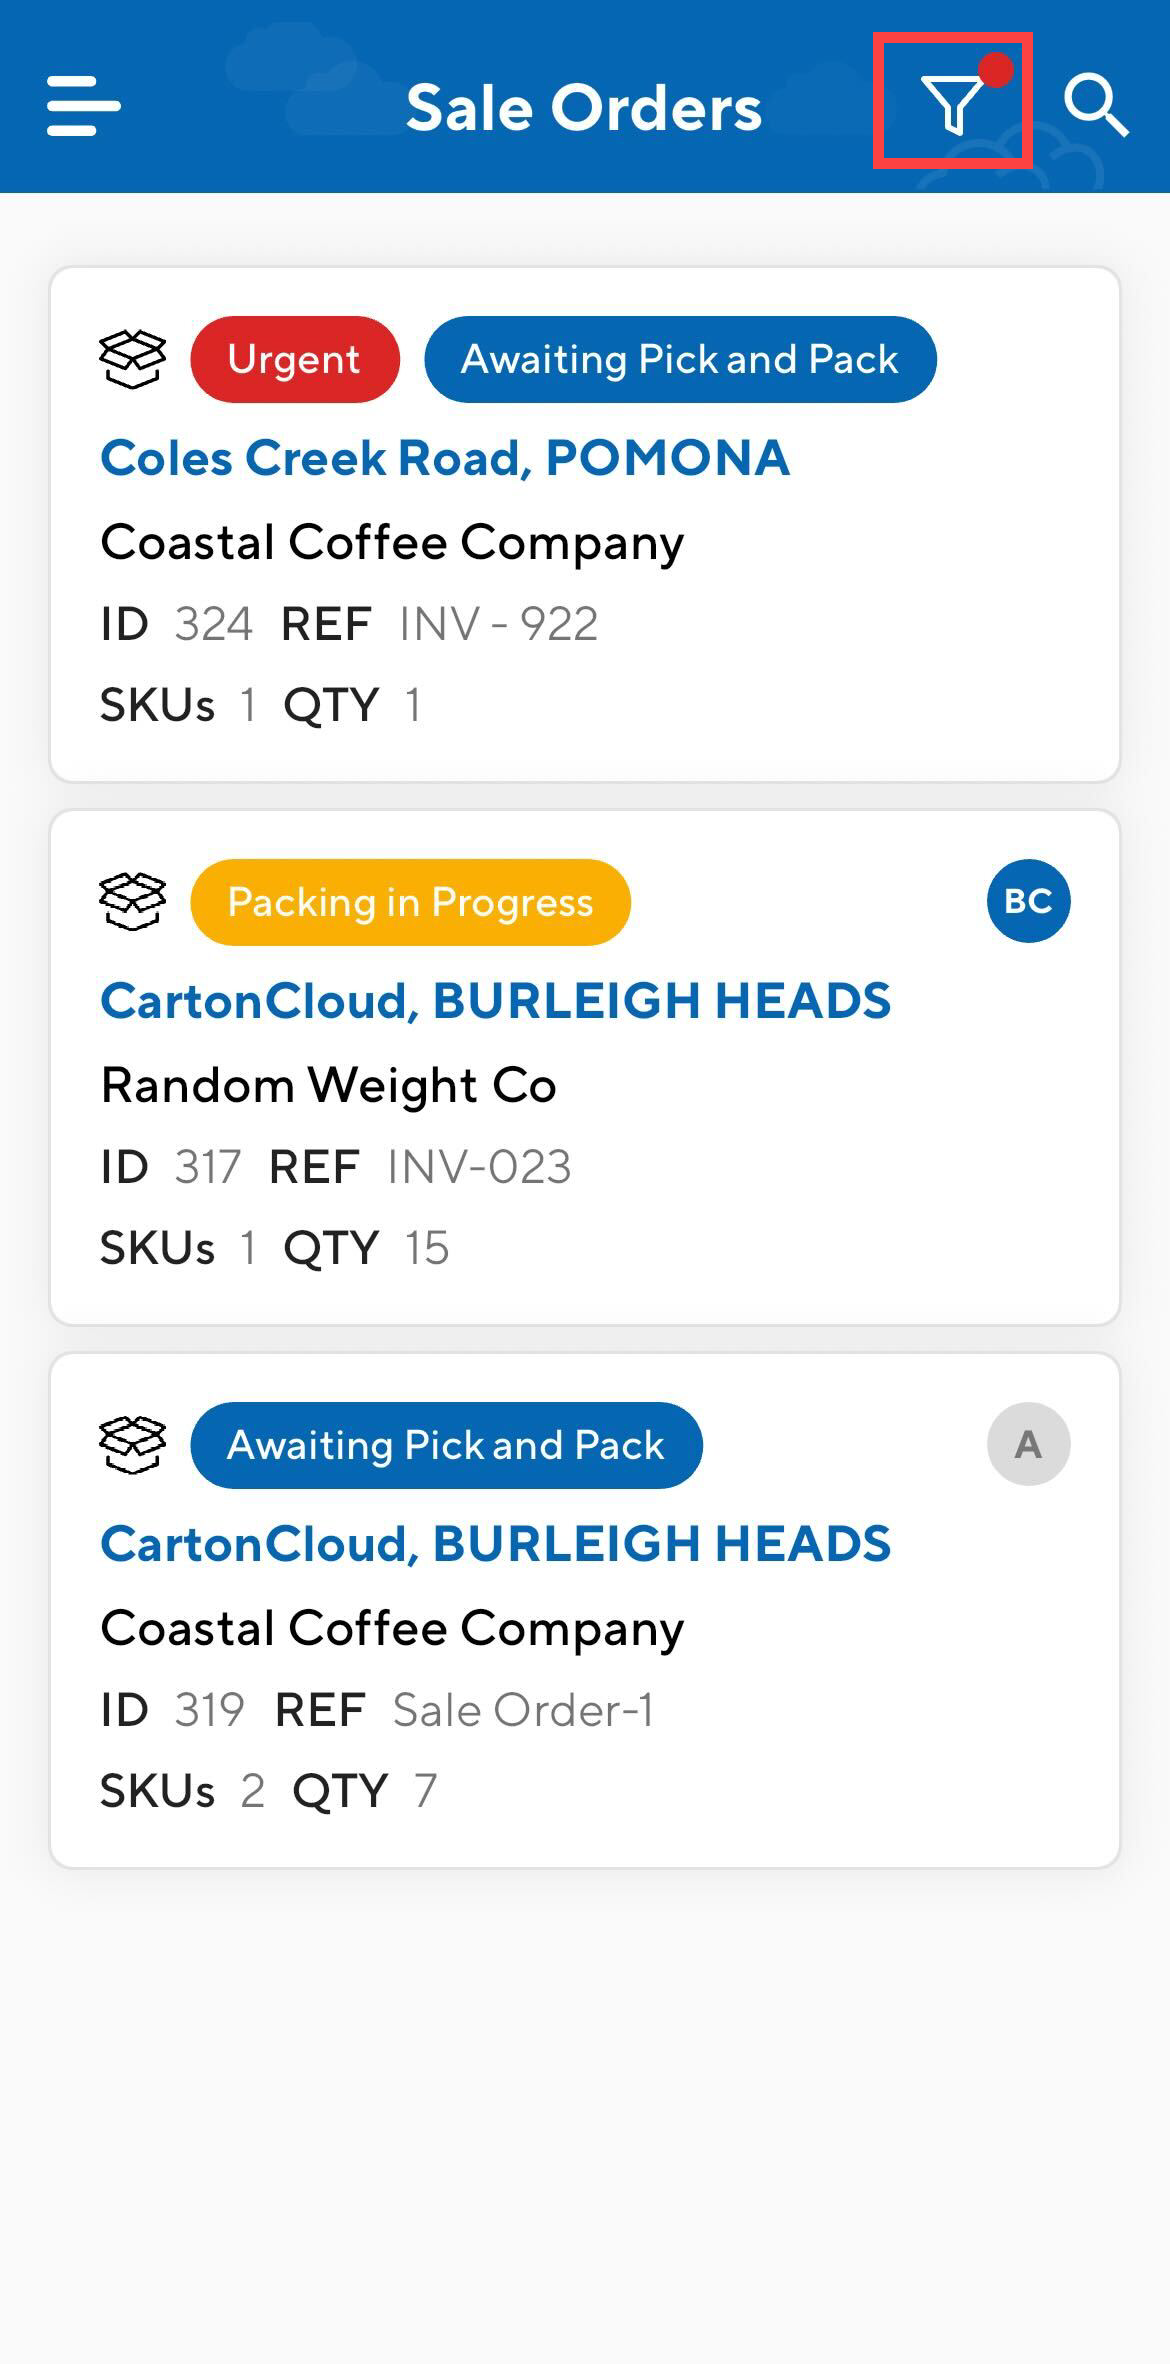Tap Coastal Coffee Company on order 324
1170x2364 pixels.
392,542
